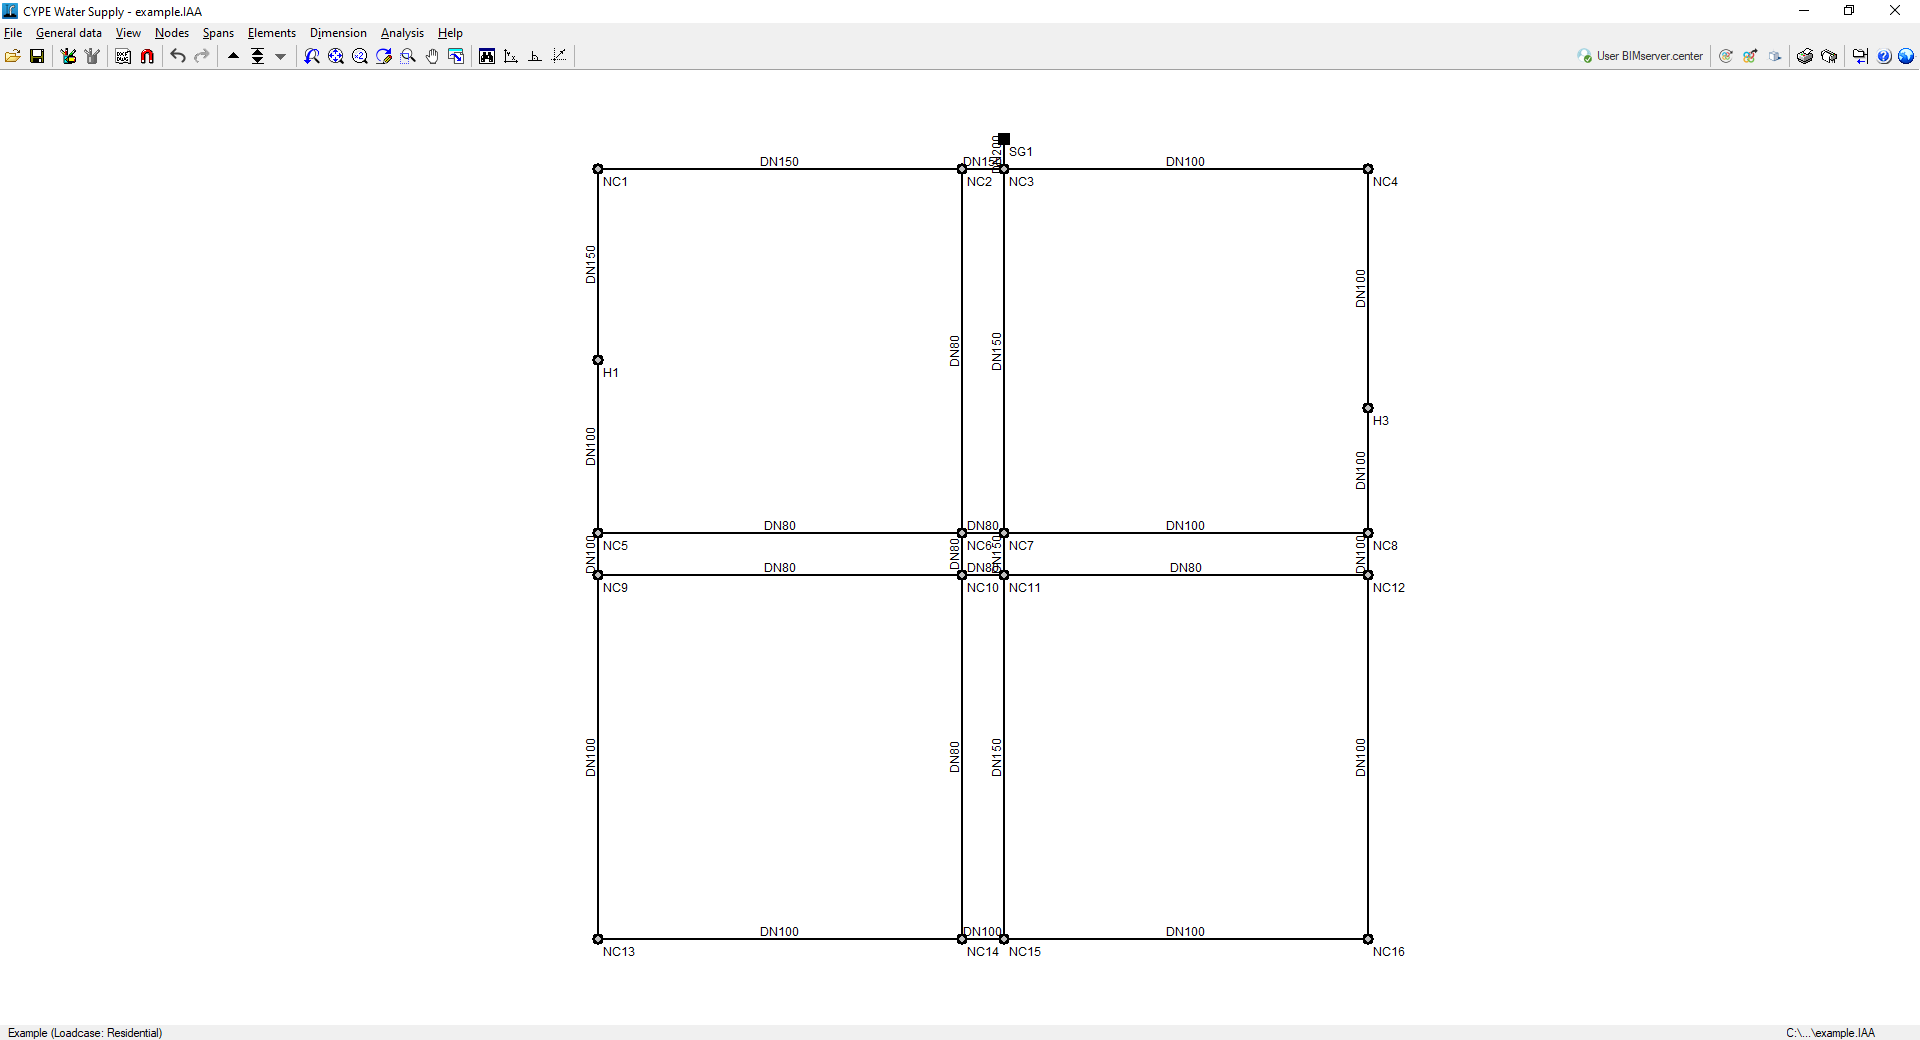Viewport: 1920px width, 1040px height.
Task: Open the Dimension menu
Action: click(338, 33)
